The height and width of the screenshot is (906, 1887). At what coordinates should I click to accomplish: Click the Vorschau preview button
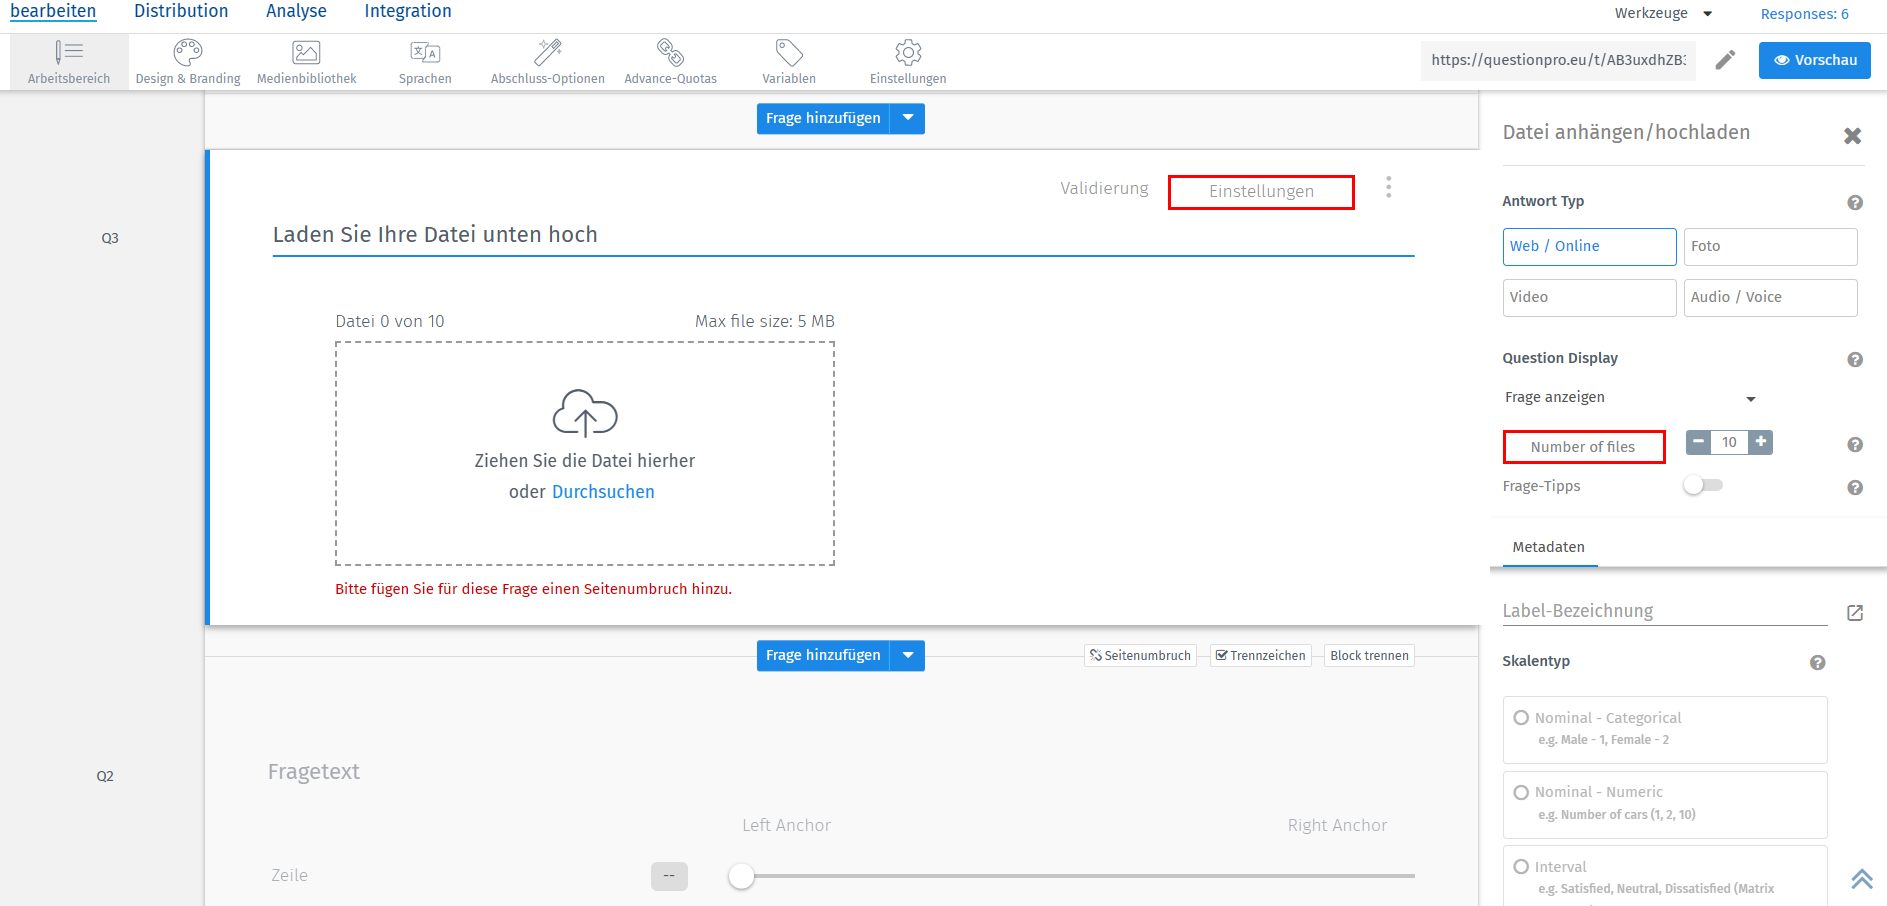pyautogui.click(x=1814, y=60)
